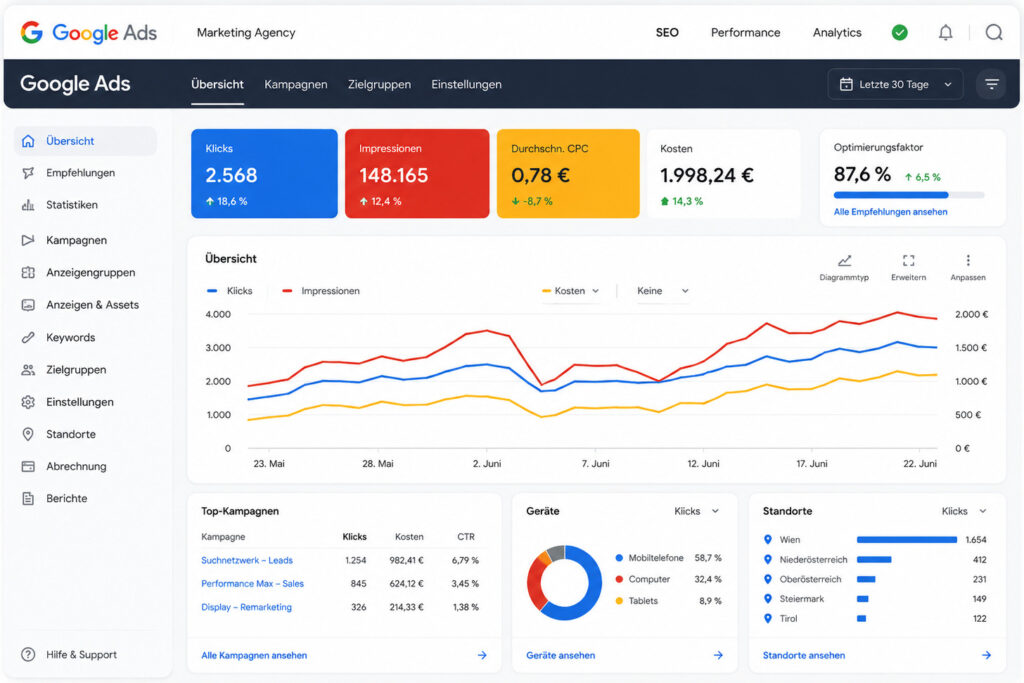Click the Optimierungsfaktor progress bar

point(908,195)
